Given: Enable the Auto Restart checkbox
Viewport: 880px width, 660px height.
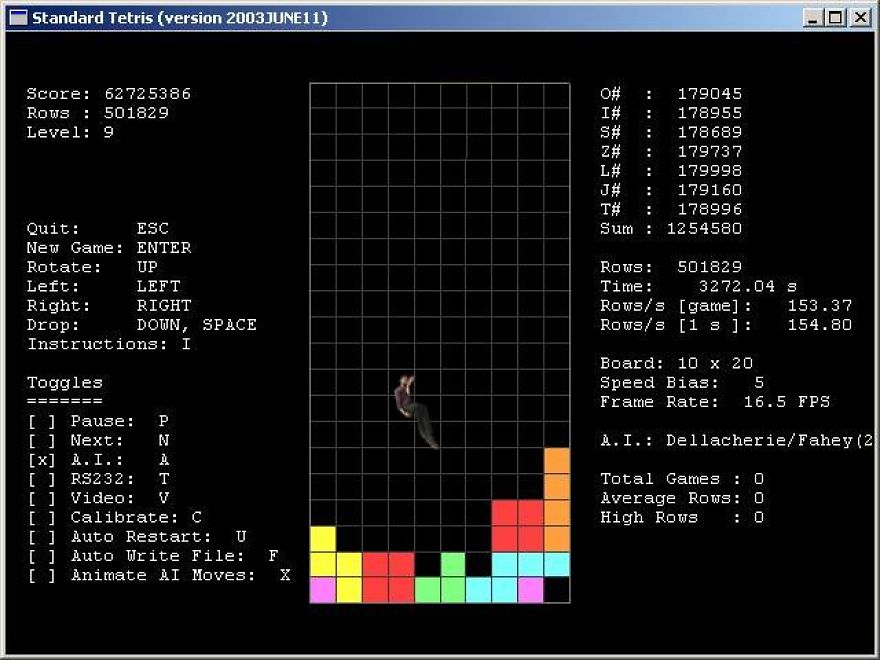Looking at the screenshot, I should click(42, 537).
